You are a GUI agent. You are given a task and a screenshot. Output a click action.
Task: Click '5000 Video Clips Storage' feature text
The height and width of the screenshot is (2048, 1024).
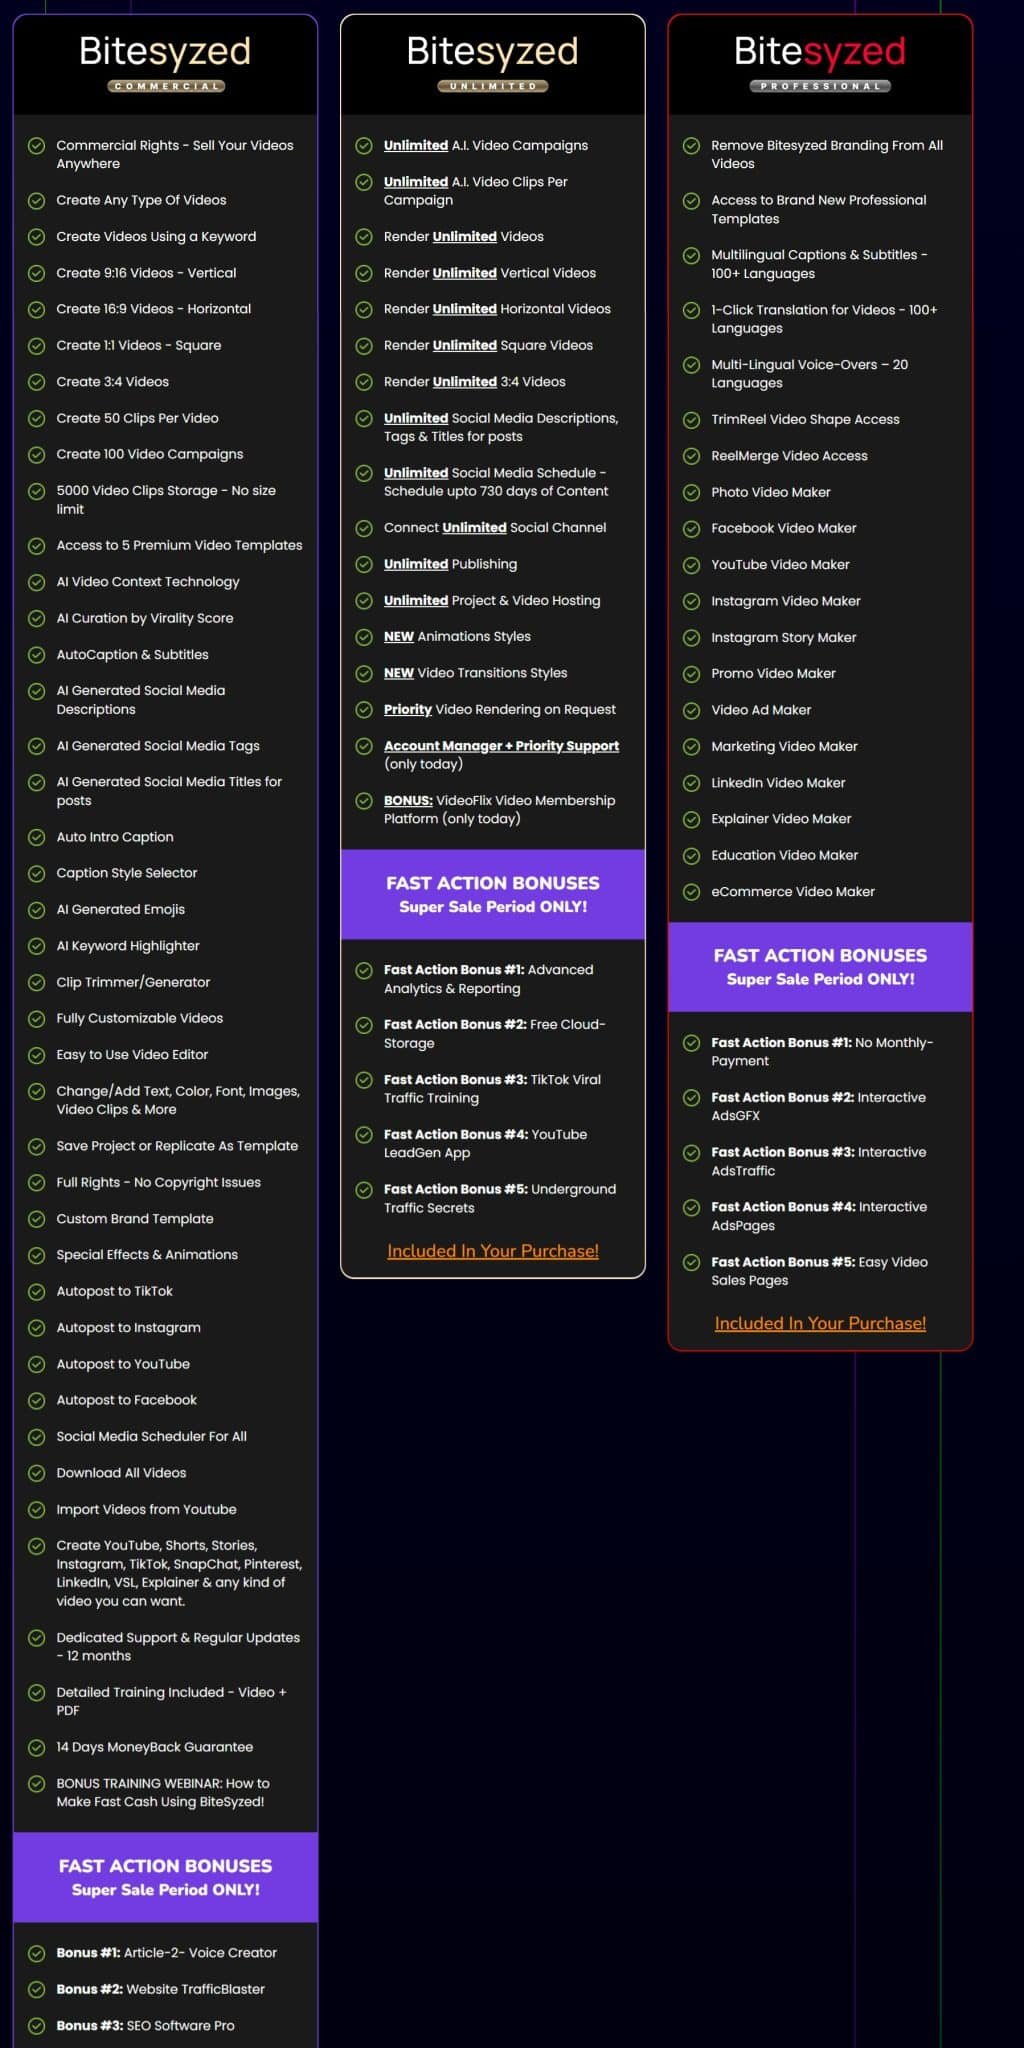(166, 500)
